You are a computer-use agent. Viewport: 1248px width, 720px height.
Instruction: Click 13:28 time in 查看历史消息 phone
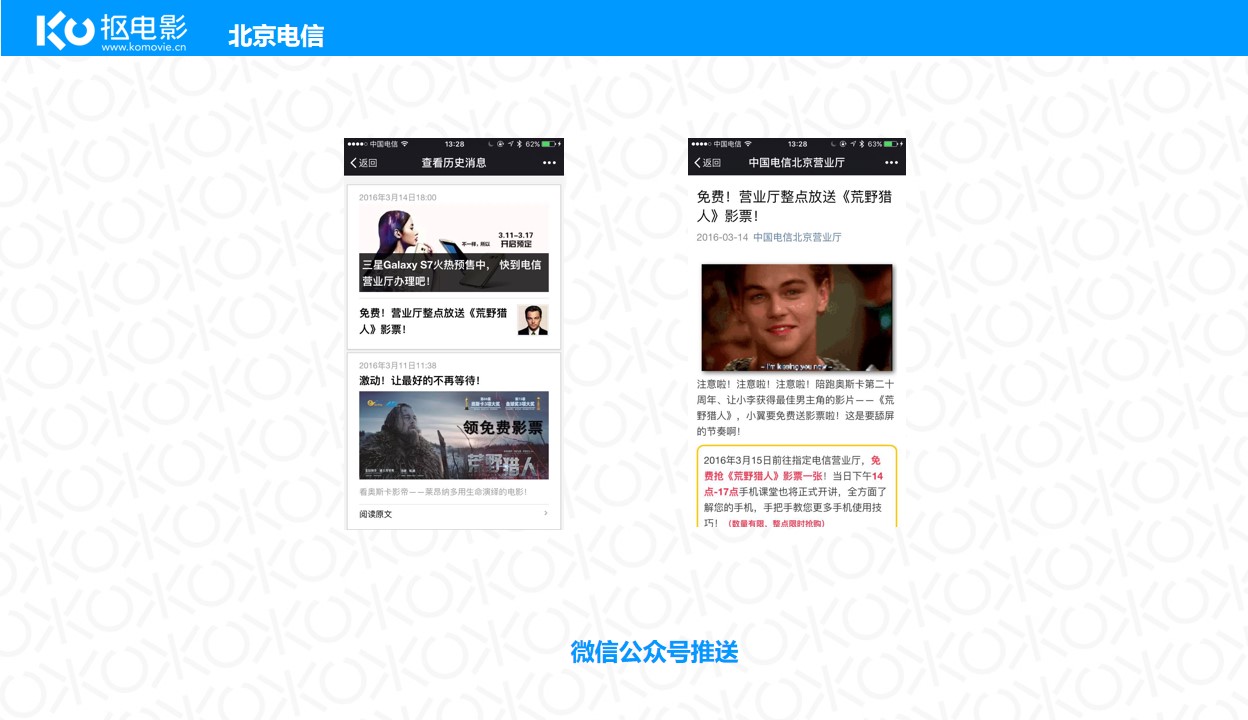point(454,144)
